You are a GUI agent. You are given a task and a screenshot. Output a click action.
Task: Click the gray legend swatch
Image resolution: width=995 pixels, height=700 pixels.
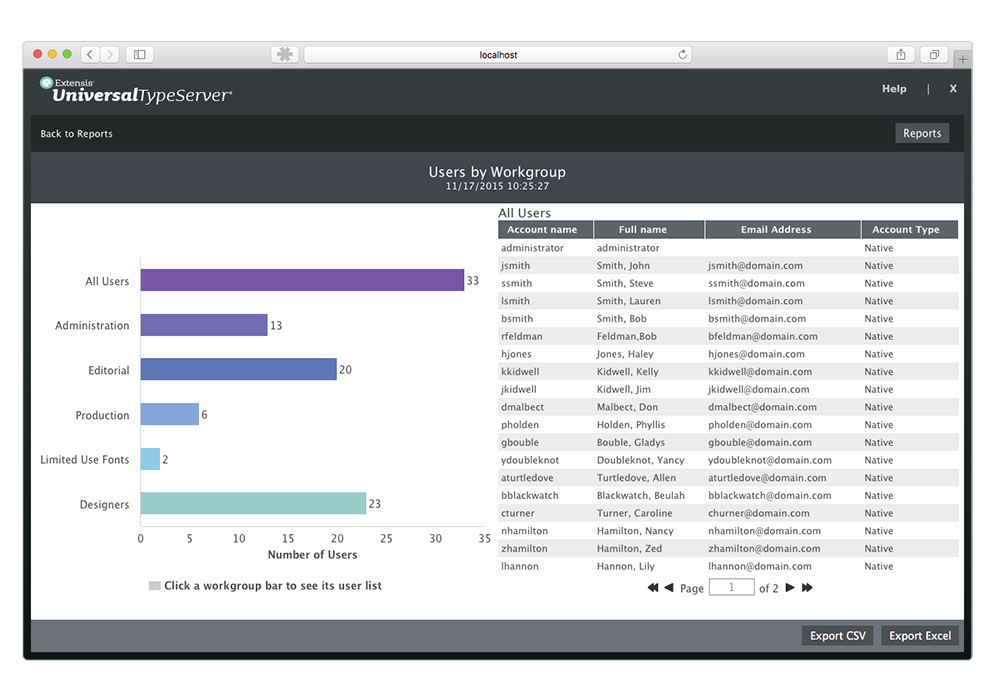coord(154,586)
